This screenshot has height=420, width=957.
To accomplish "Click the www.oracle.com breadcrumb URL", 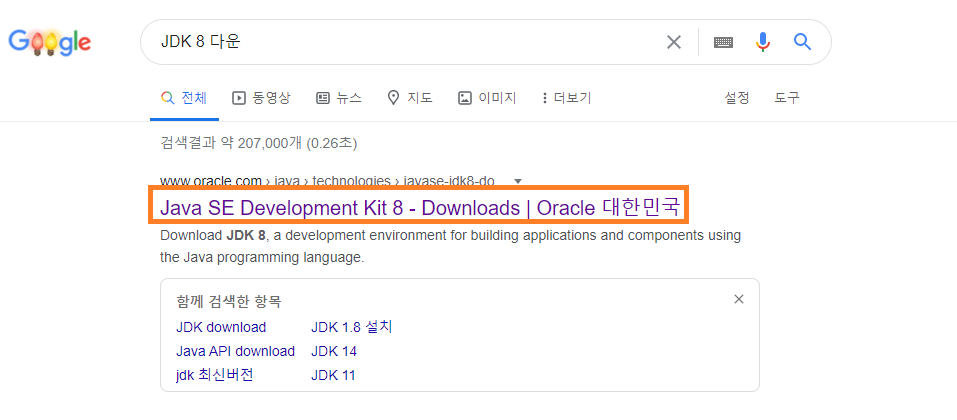I will coord(327,181).
